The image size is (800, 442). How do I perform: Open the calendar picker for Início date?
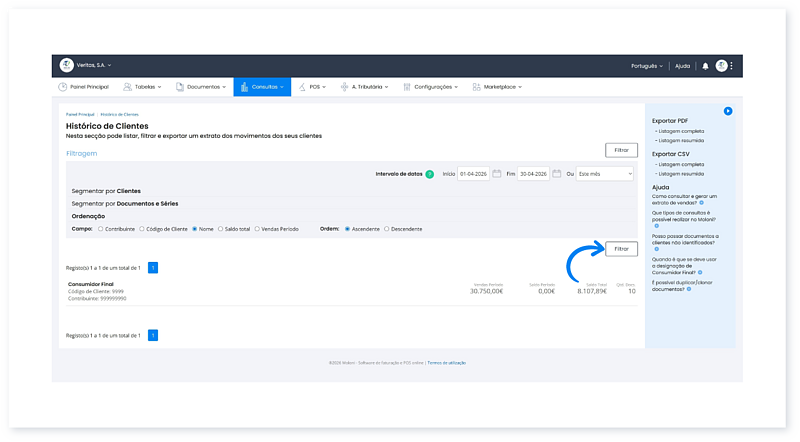point(496,174)
